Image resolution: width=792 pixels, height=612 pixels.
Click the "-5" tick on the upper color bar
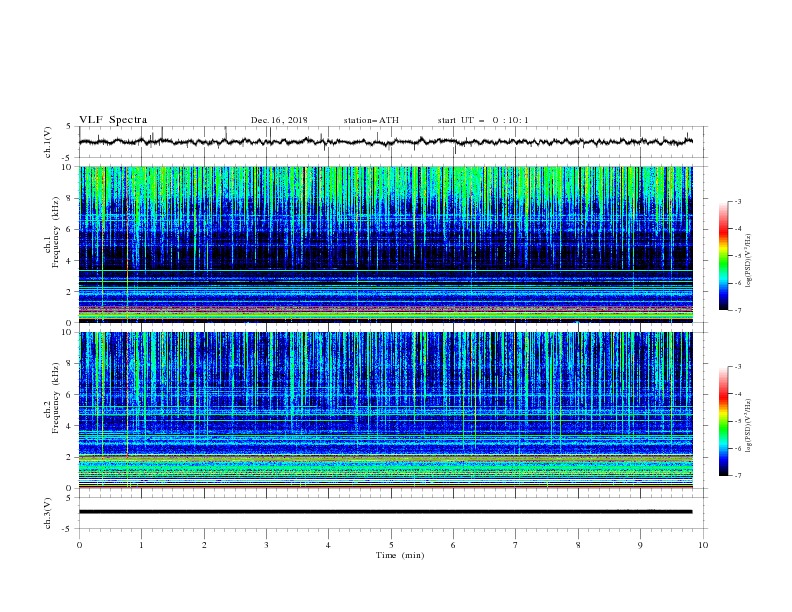(738, 256)
